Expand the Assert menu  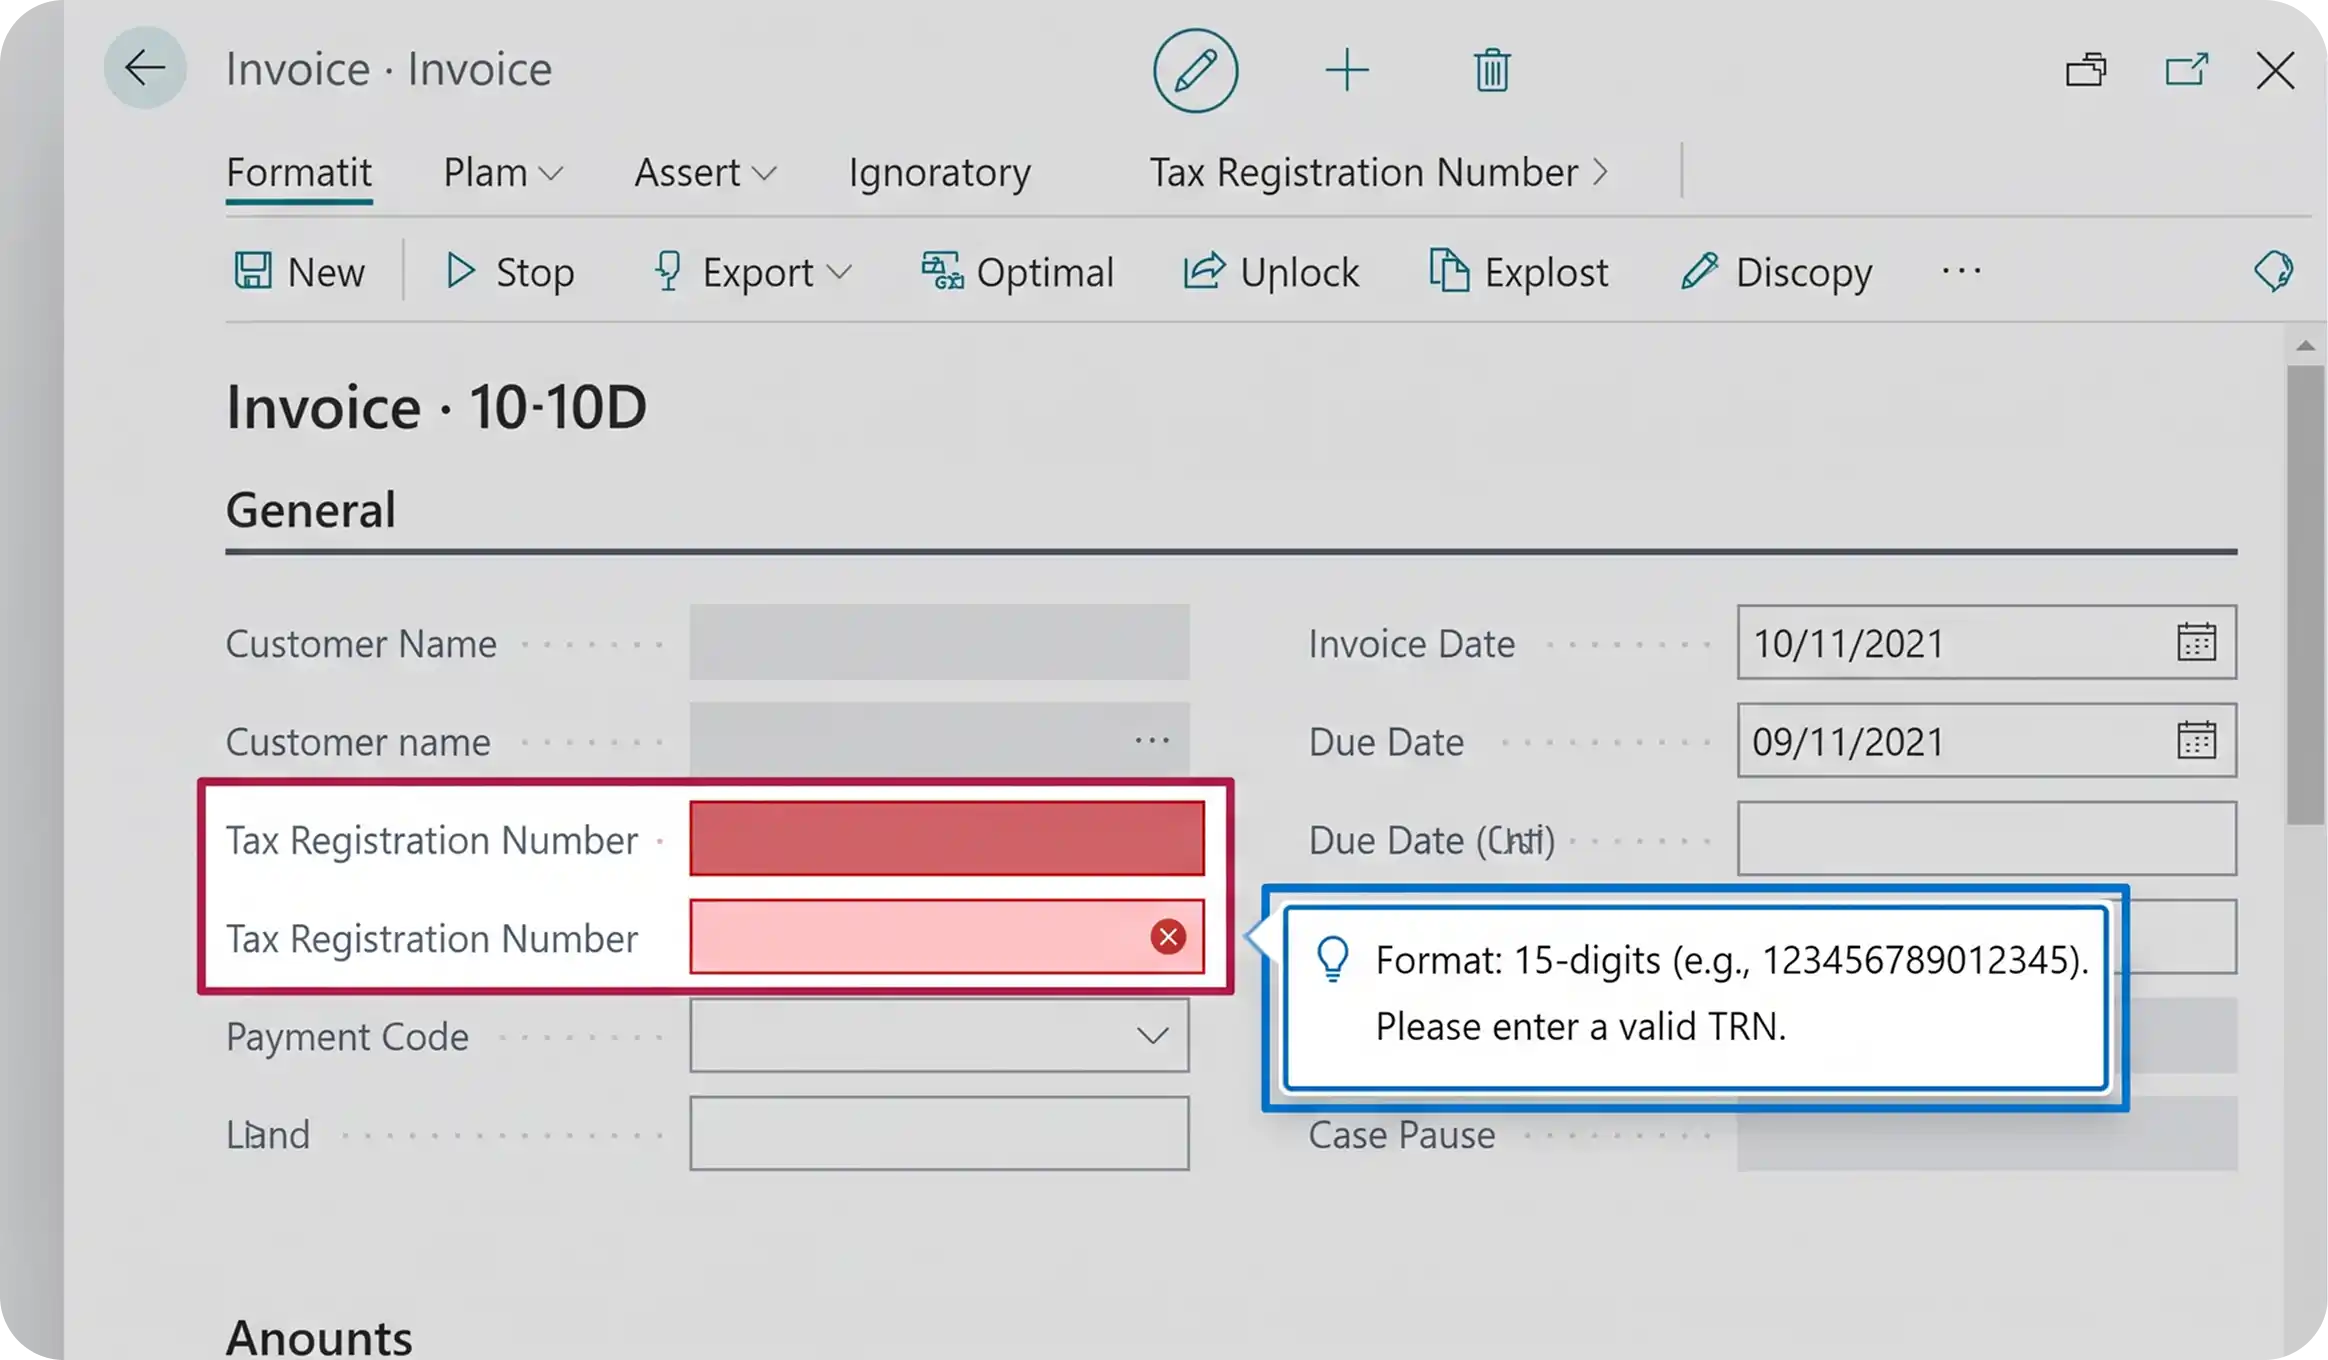[x=705, y=173]
